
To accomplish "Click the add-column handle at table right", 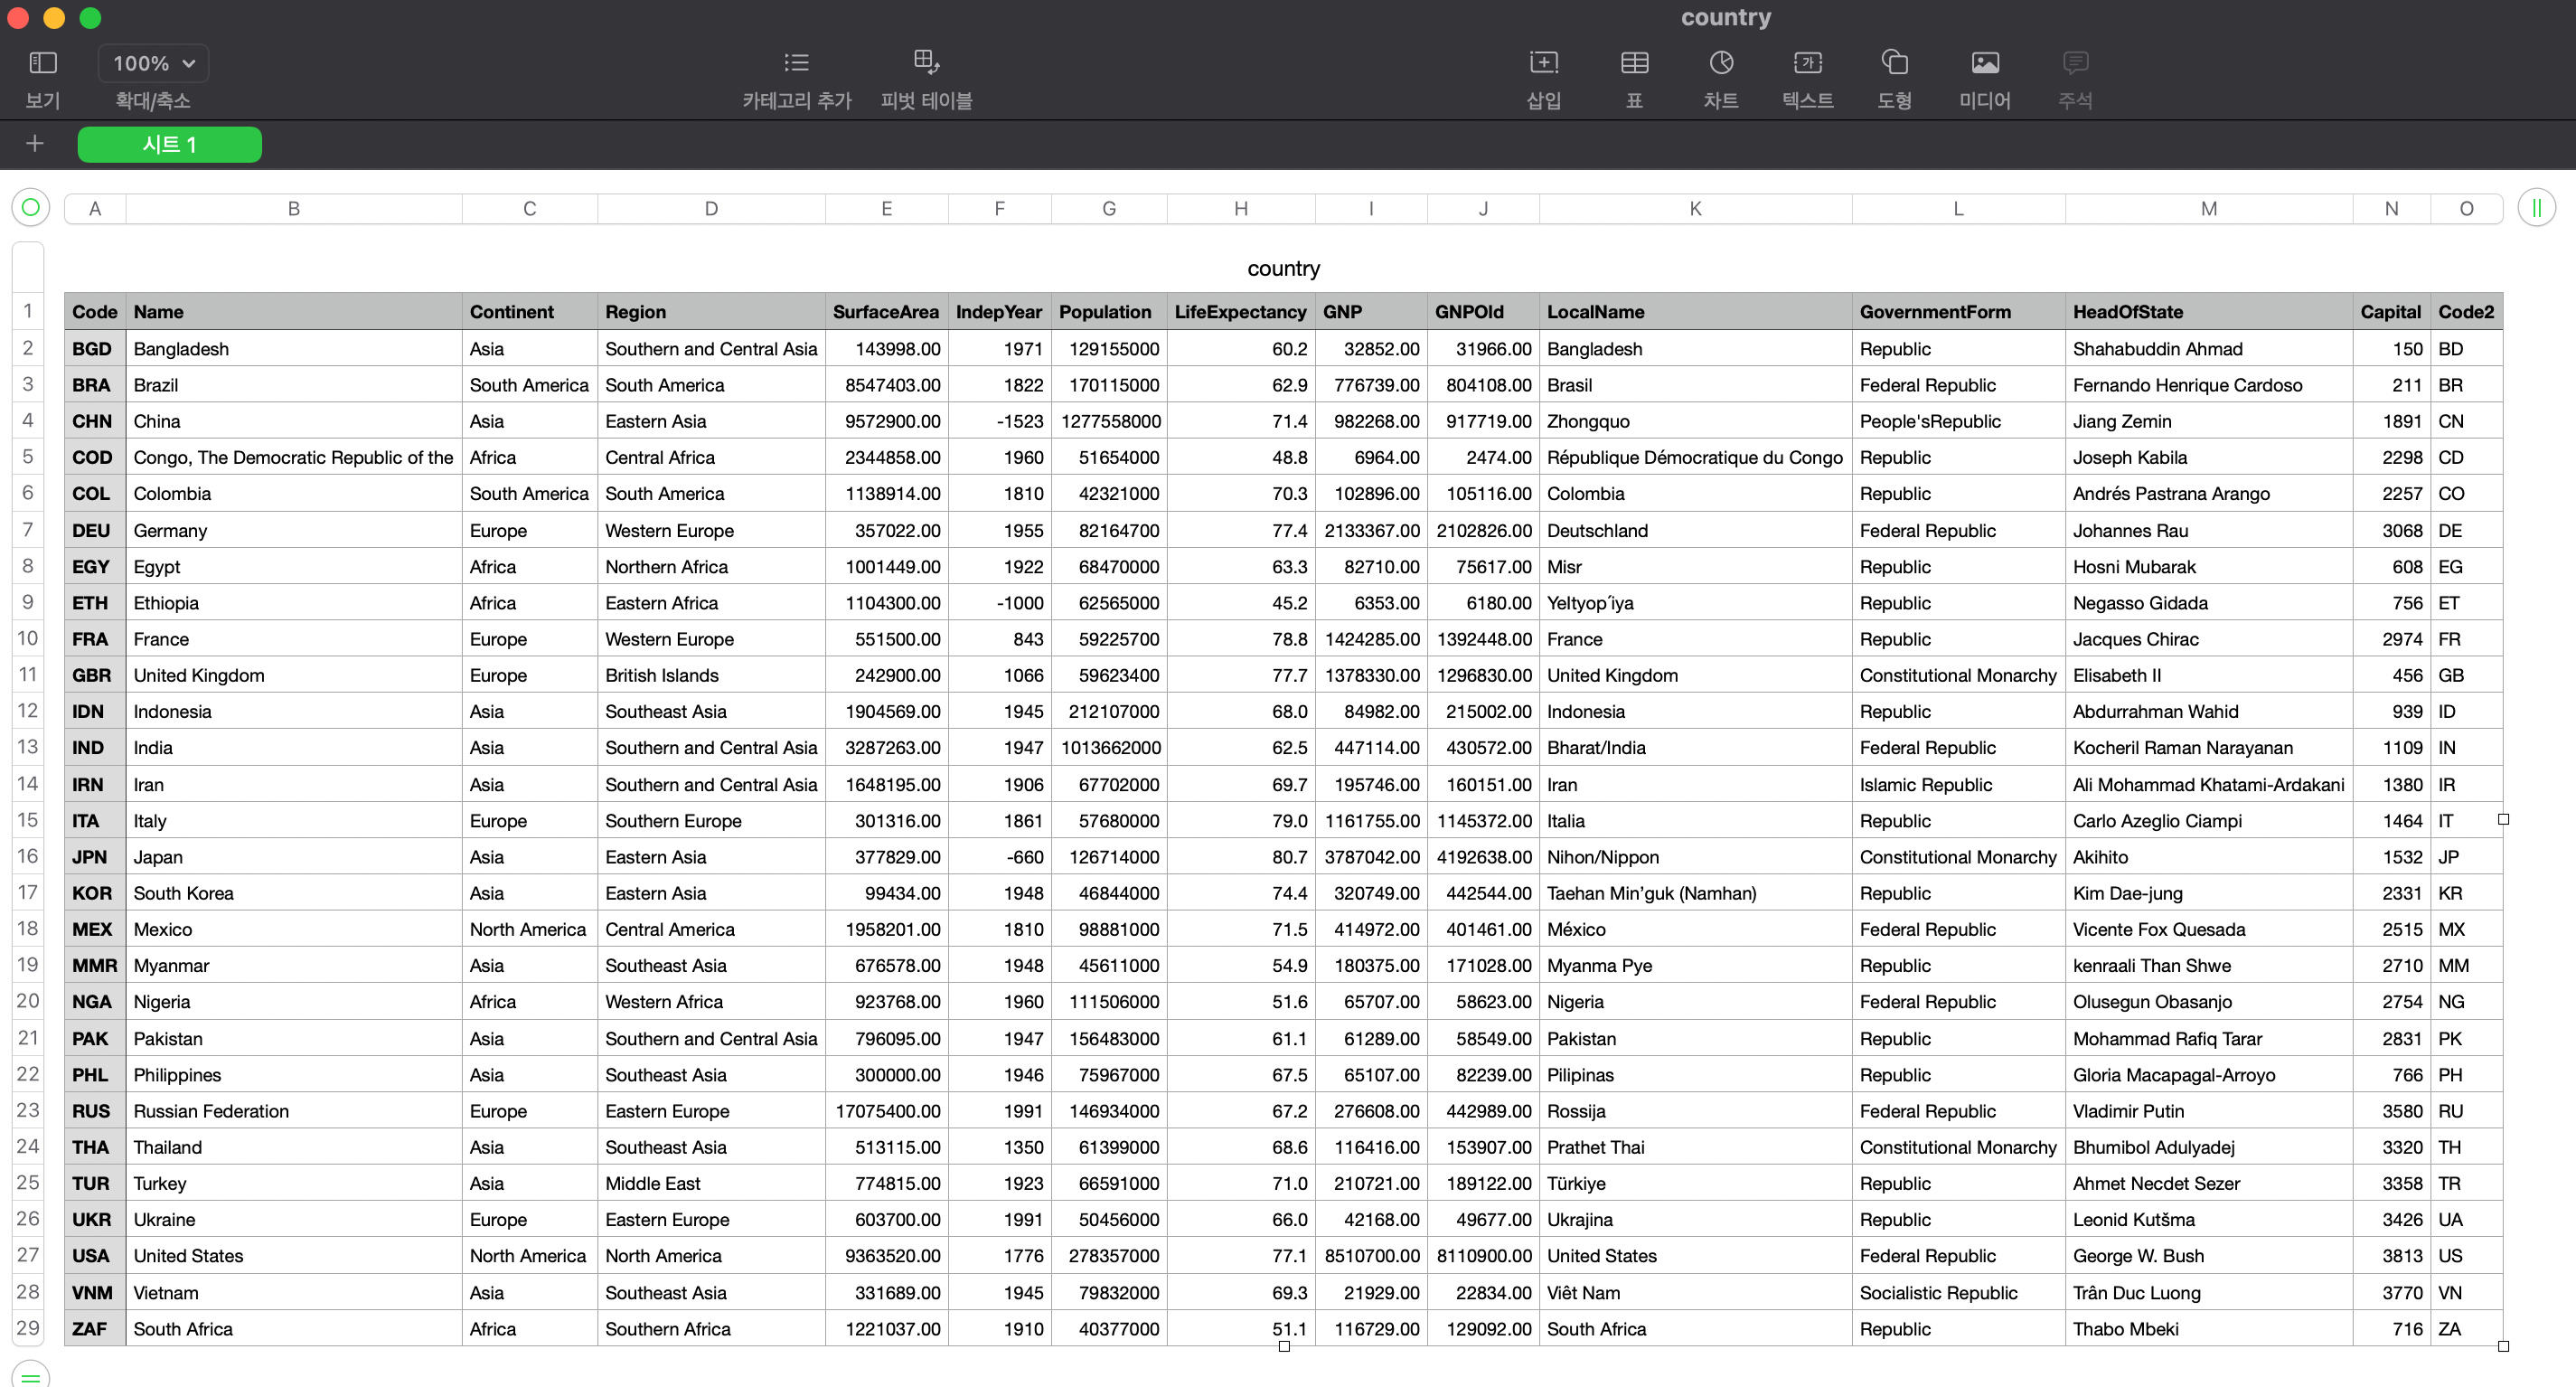I will tap(2536, 207).
